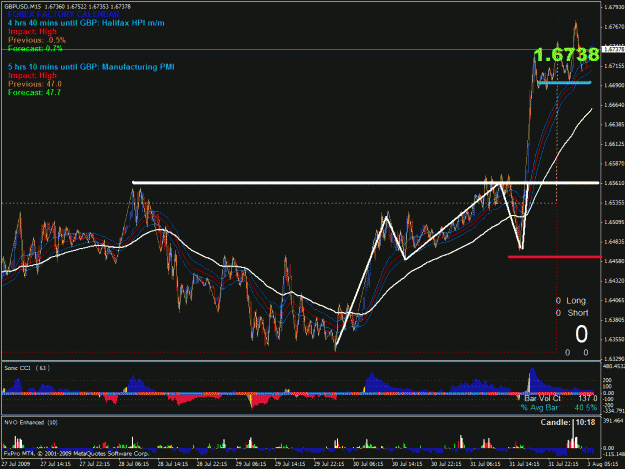Click the 31 Jul 22:15 time label
Viewport: 625px width, 469px height.
coord(563,464)
